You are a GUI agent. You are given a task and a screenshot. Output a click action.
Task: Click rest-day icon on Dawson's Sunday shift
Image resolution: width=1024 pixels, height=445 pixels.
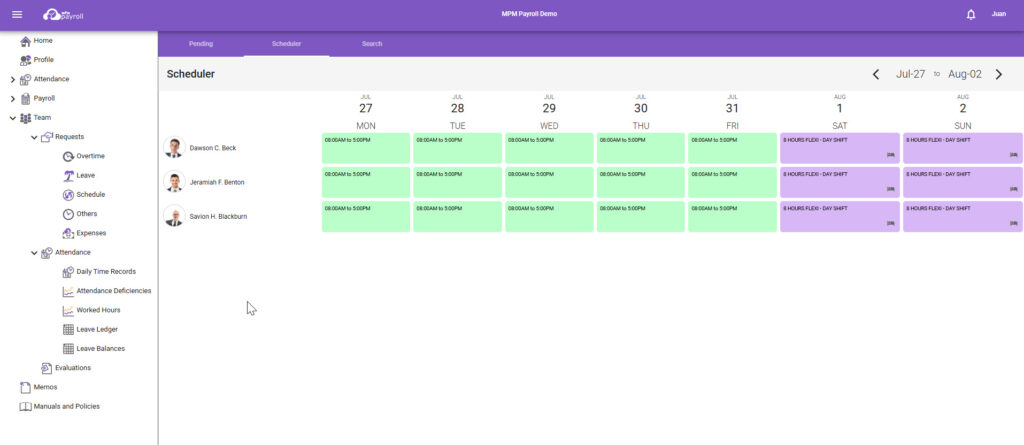click(1014, 155)
